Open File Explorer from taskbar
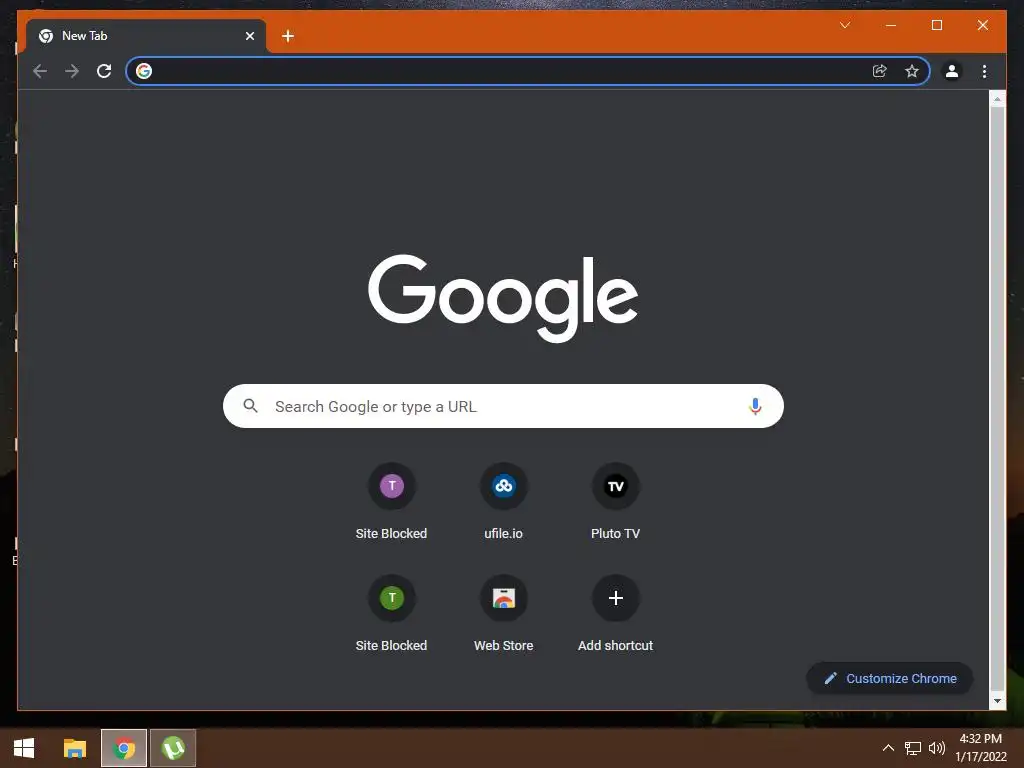 [x=74, y=748]
